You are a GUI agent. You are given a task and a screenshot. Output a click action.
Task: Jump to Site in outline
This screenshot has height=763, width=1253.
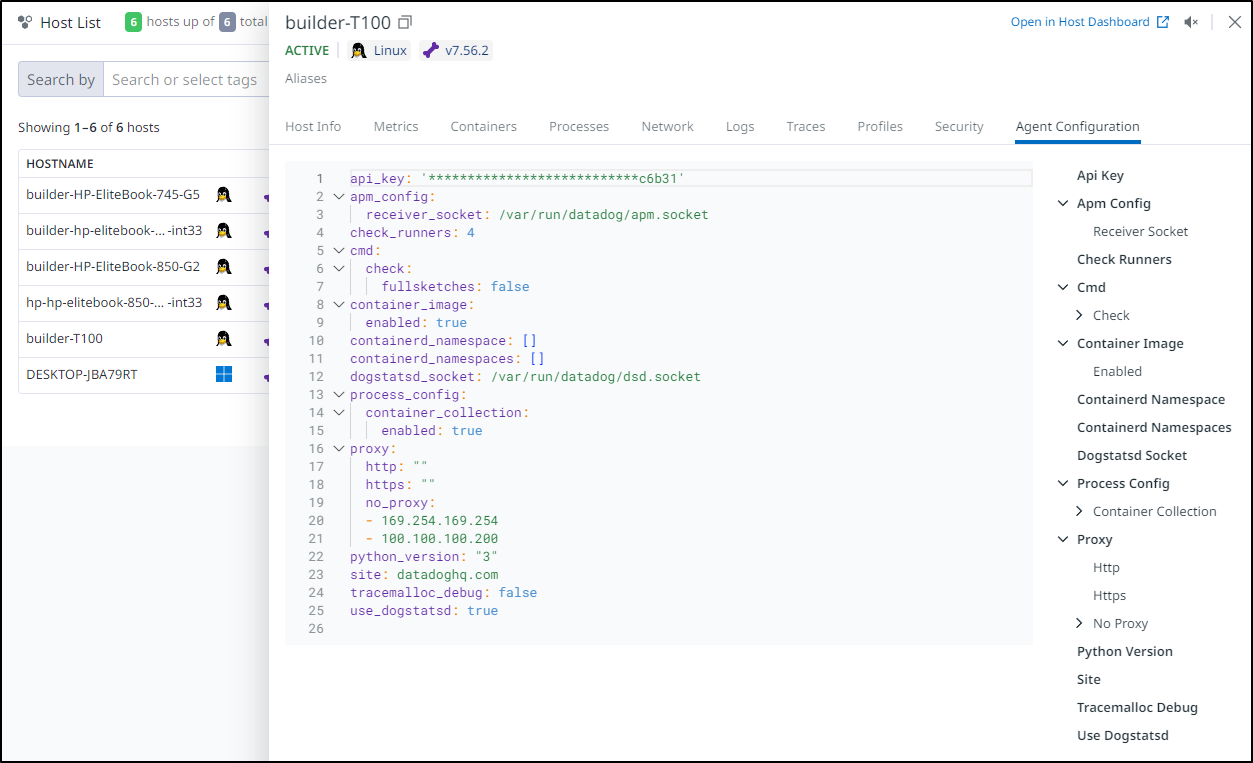click(1089, 679)
